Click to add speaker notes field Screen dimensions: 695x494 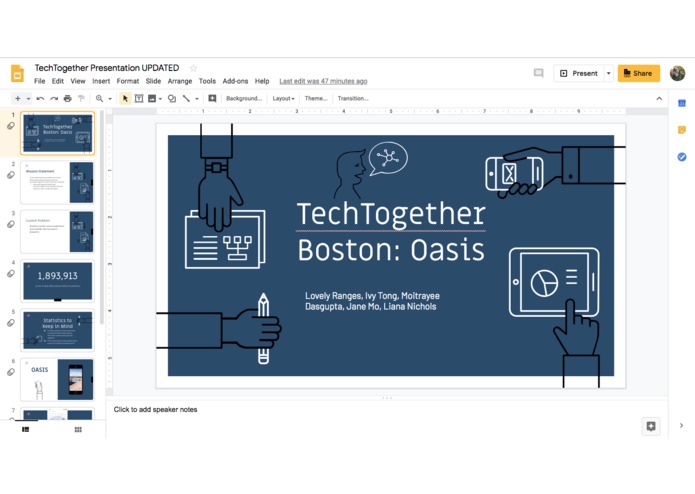(155, 409)
